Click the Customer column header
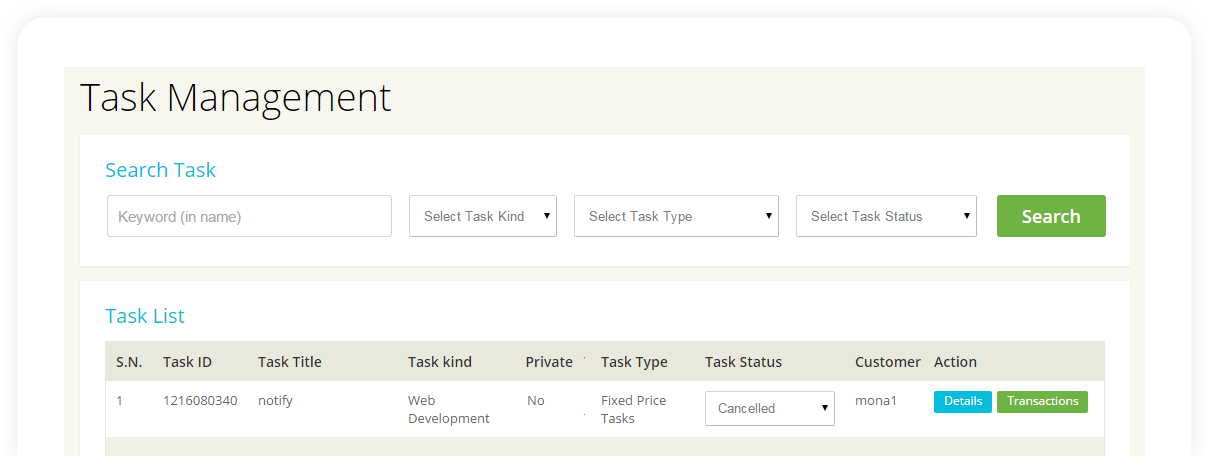This screenshot has width=1208, height=456. pyautogui.click(x=888, y=362)
